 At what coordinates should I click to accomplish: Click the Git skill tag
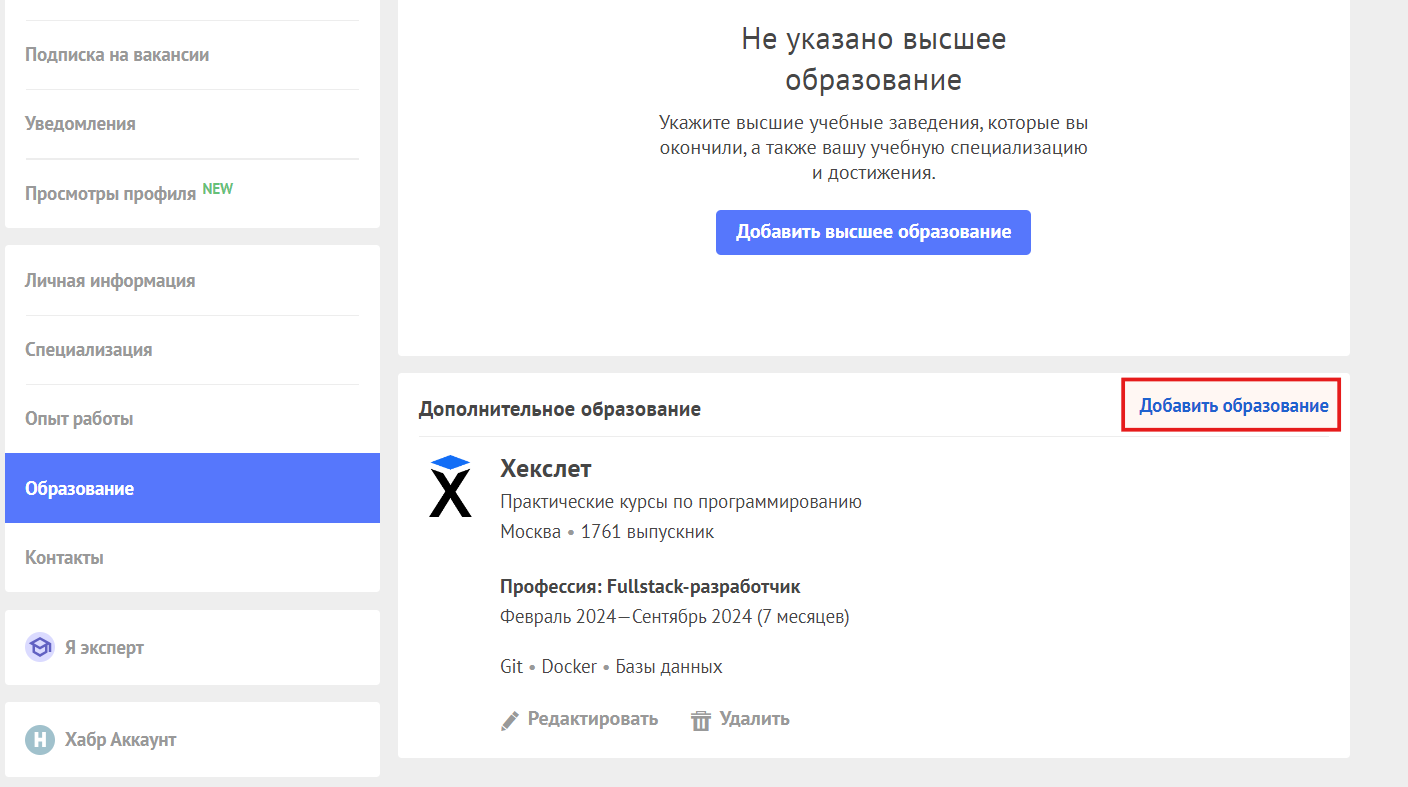tap(511, 667)
